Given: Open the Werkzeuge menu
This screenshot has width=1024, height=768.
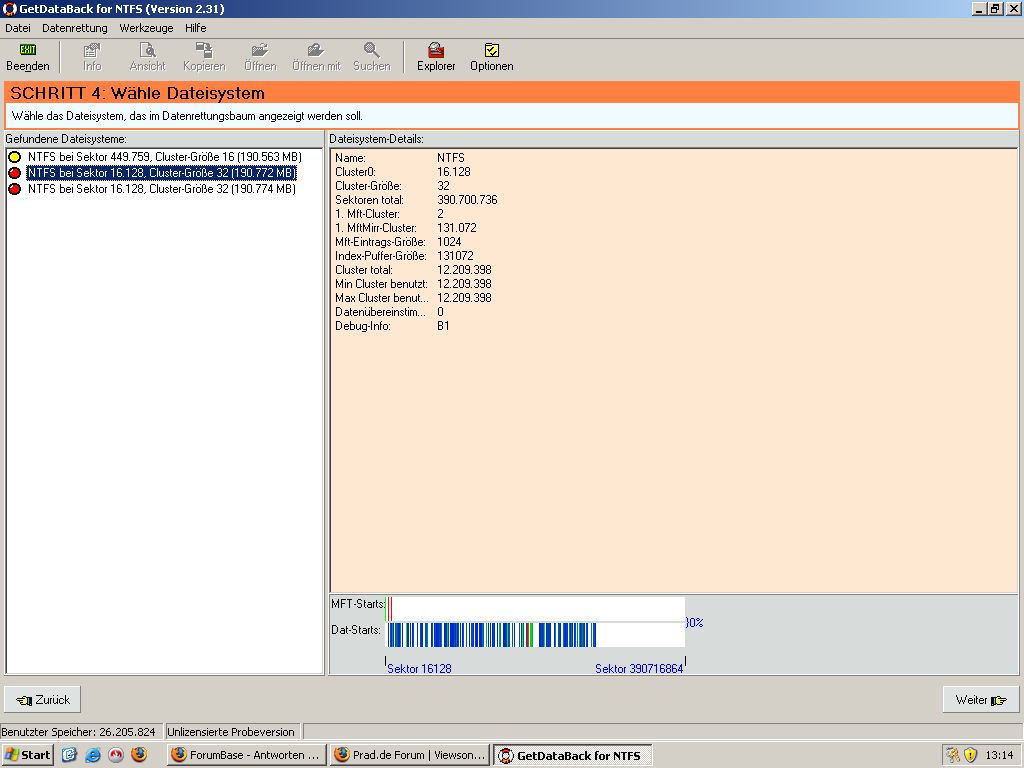Looking at the screenshot, I should pyautogui.click(x=146, y=28).
